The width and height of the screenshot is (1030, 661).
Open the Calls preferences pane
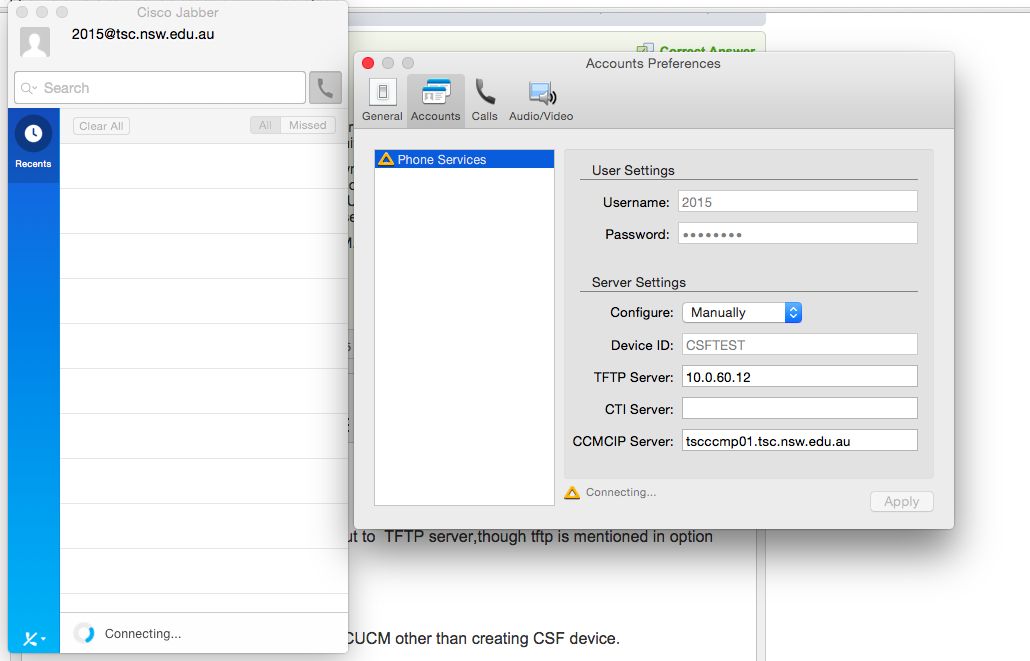(x=485, y=101)
